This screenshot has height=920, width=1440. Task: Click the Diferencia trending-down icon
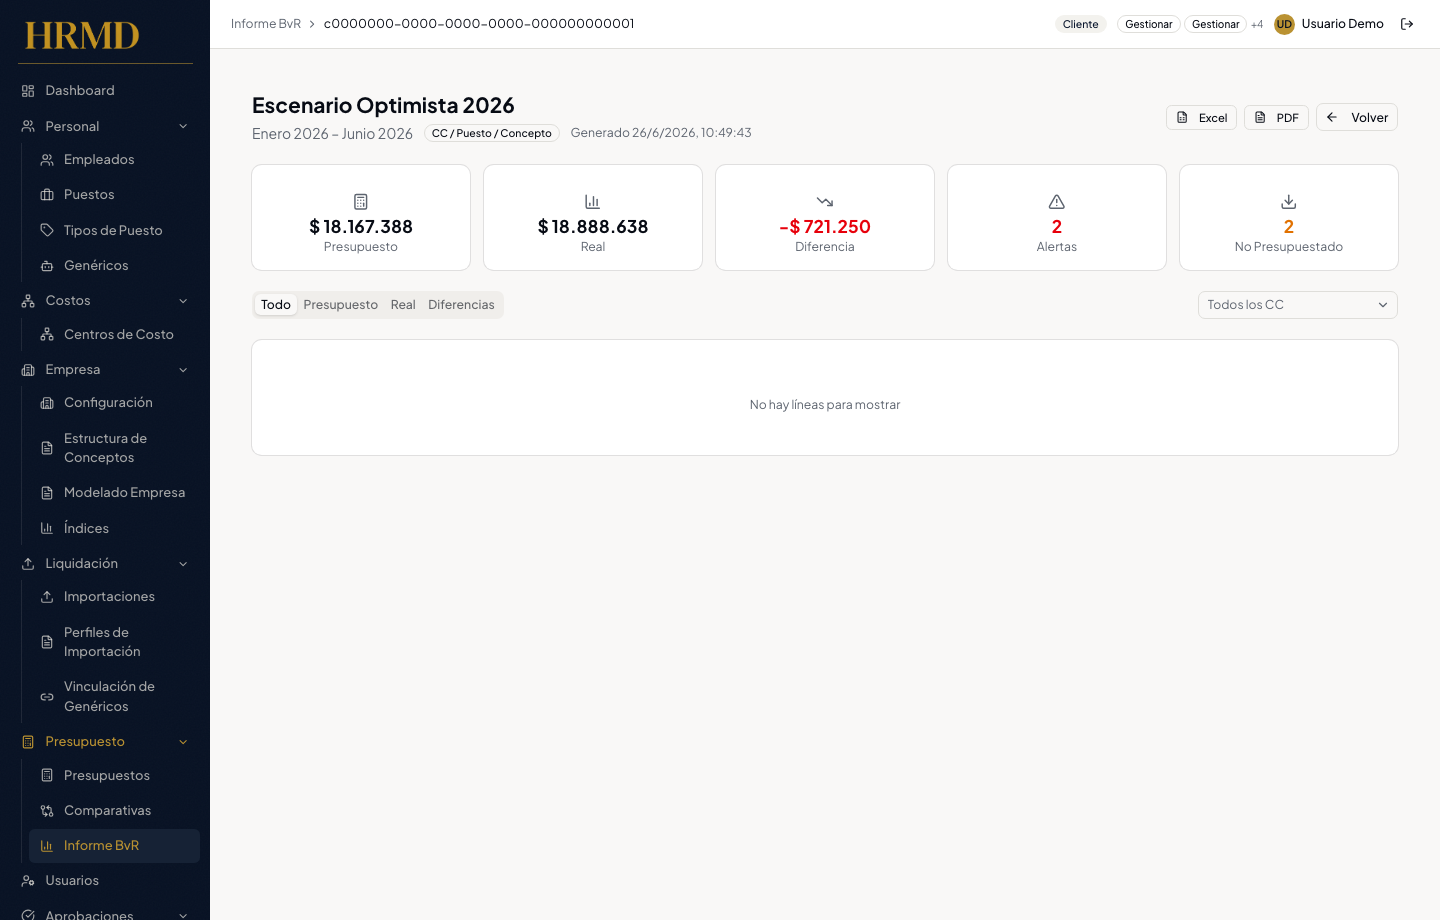click(x=825, y=202)
